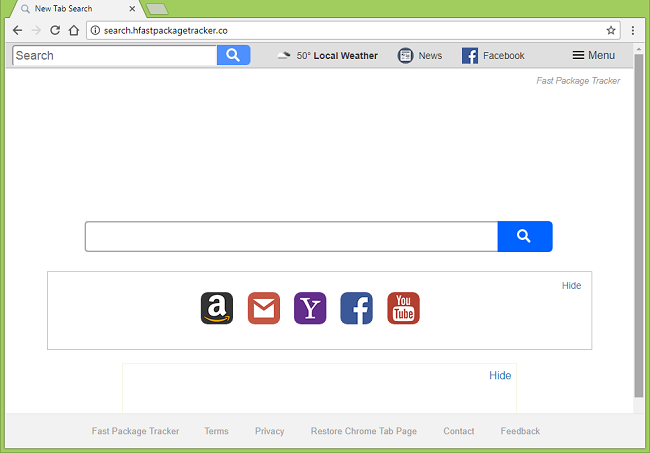Hide the shortcut icons panel
Viewport: 650px width, 453px height.
(x=571, y=286)
